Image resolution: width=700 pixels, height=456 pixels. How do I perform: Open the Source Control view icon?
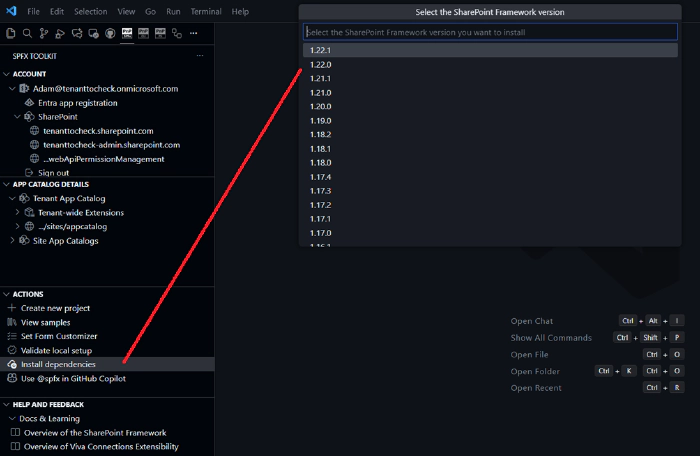(x=44, y=33)
